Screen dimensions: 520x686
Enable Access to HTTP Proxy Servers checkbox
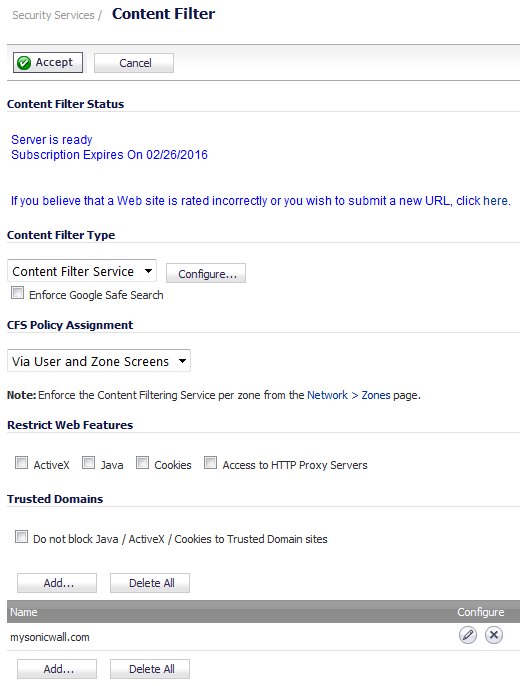coord(210,462)
